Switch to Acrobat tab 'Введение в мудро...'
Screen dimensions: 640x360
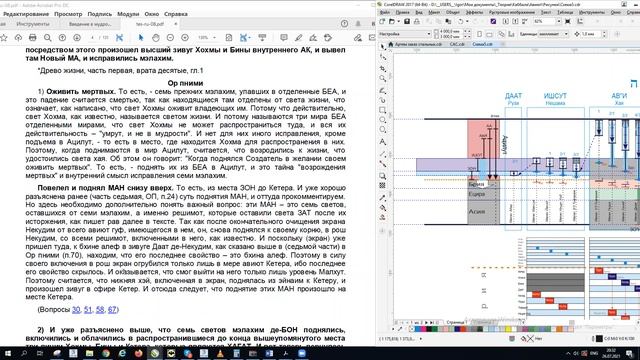[90, 24]
